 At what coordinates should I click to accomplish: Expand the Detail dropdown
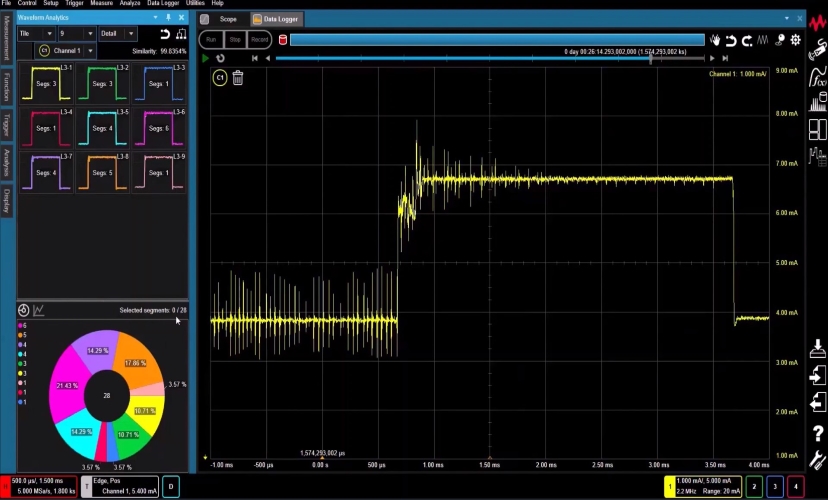116,34
